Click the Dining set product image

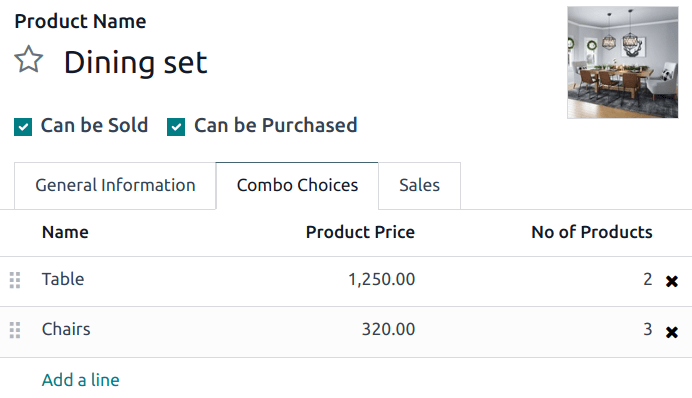623,62
